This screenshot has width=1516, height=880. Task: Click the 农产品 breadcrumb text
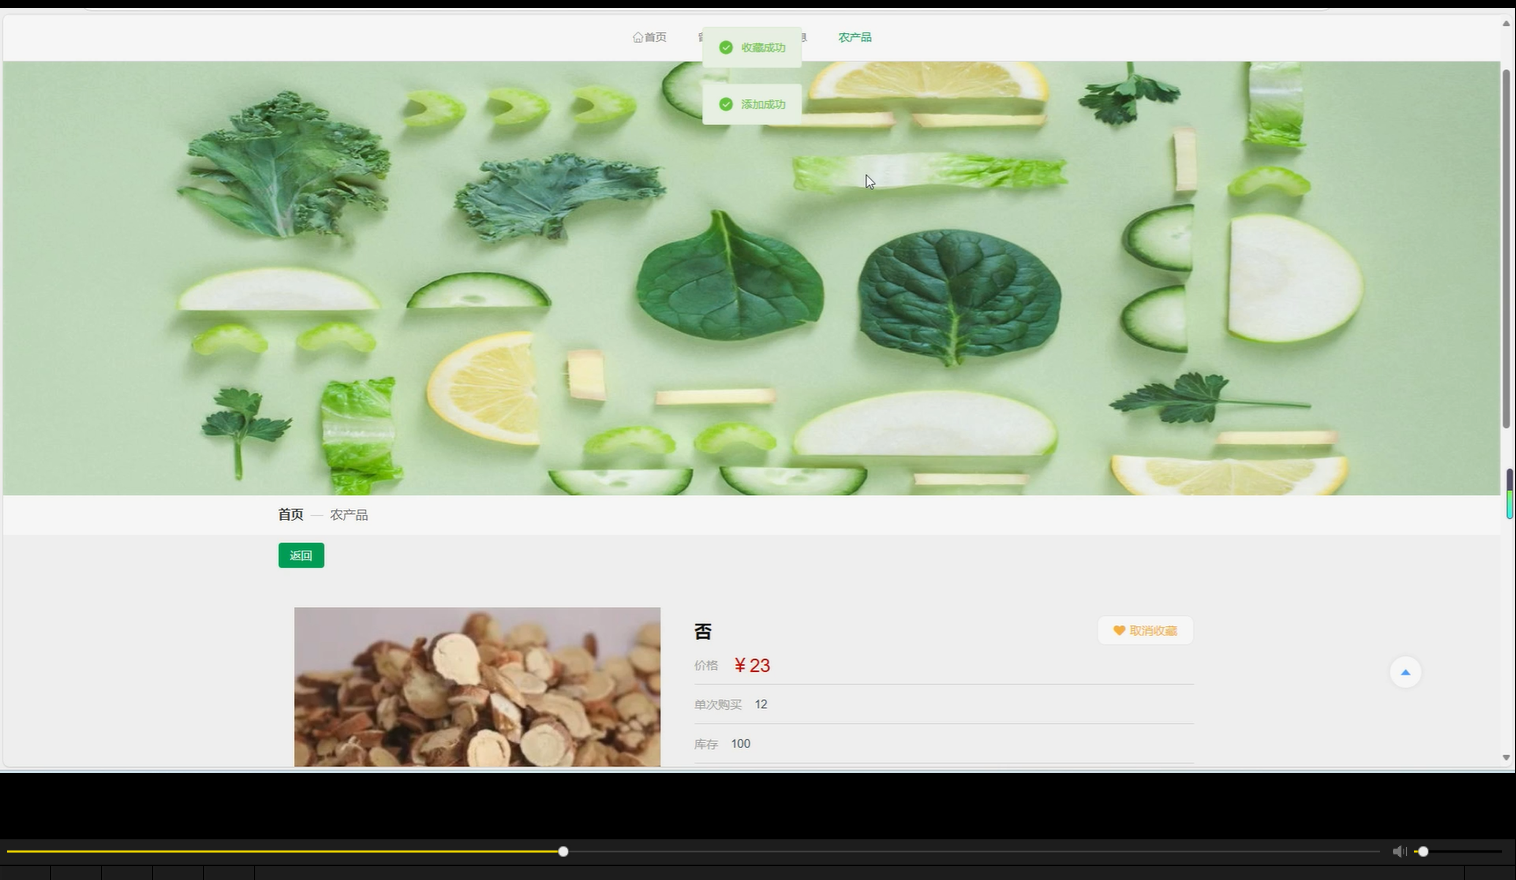pyautogui.click(x=349, y=515)
